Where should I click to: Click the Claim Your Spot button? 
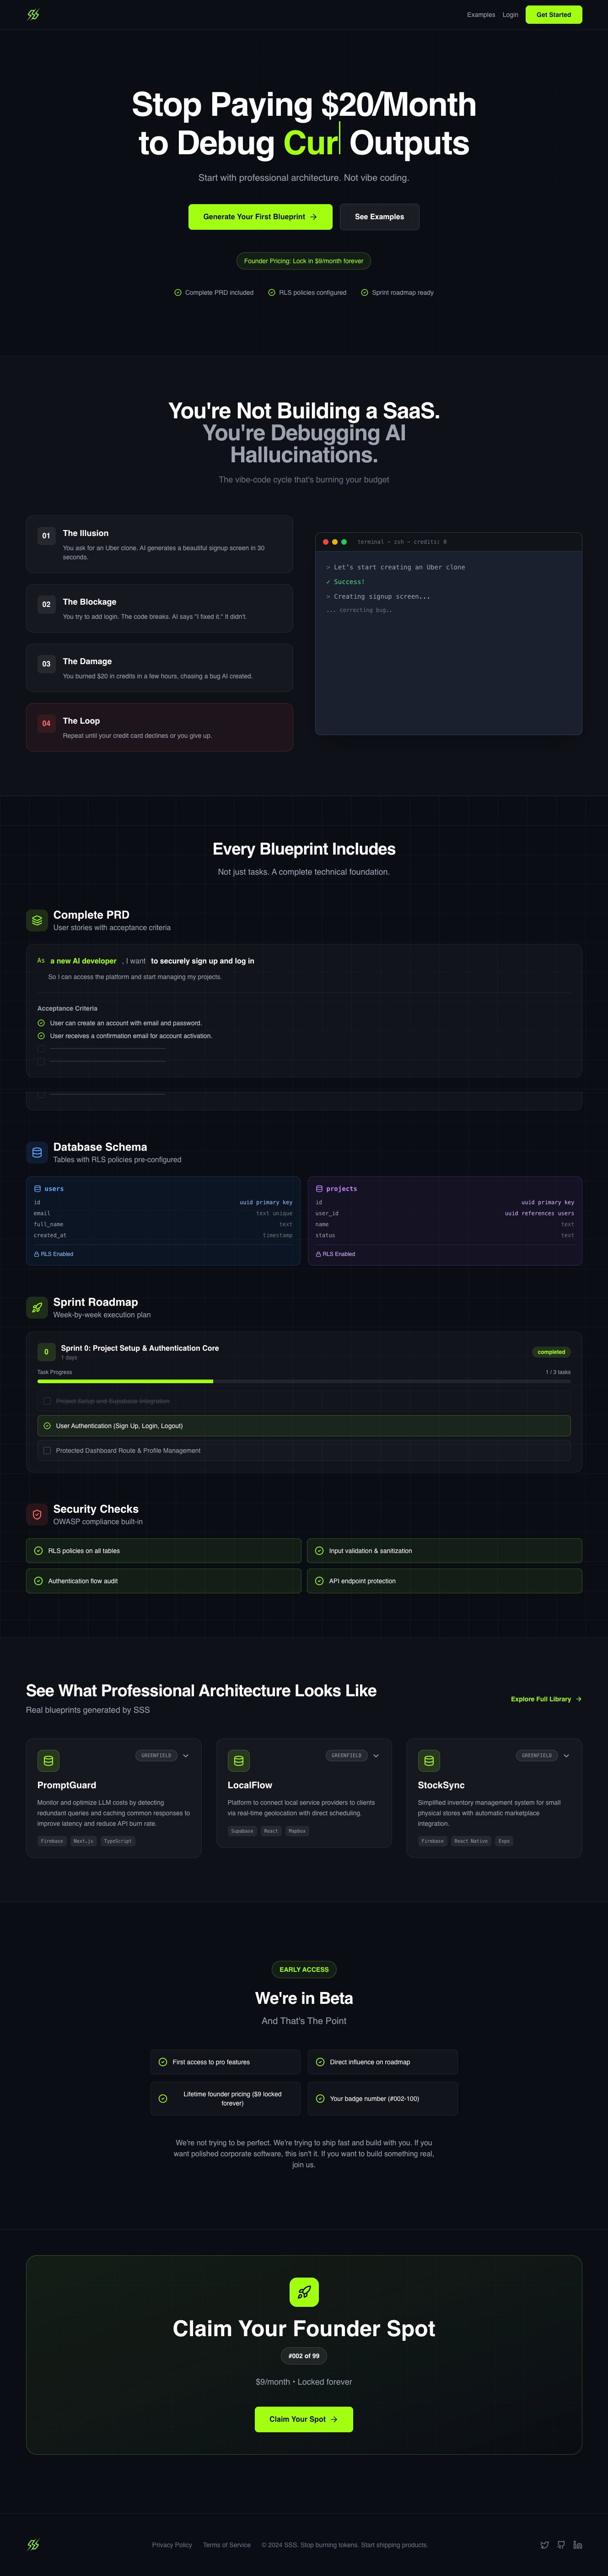coord(304,2419)
